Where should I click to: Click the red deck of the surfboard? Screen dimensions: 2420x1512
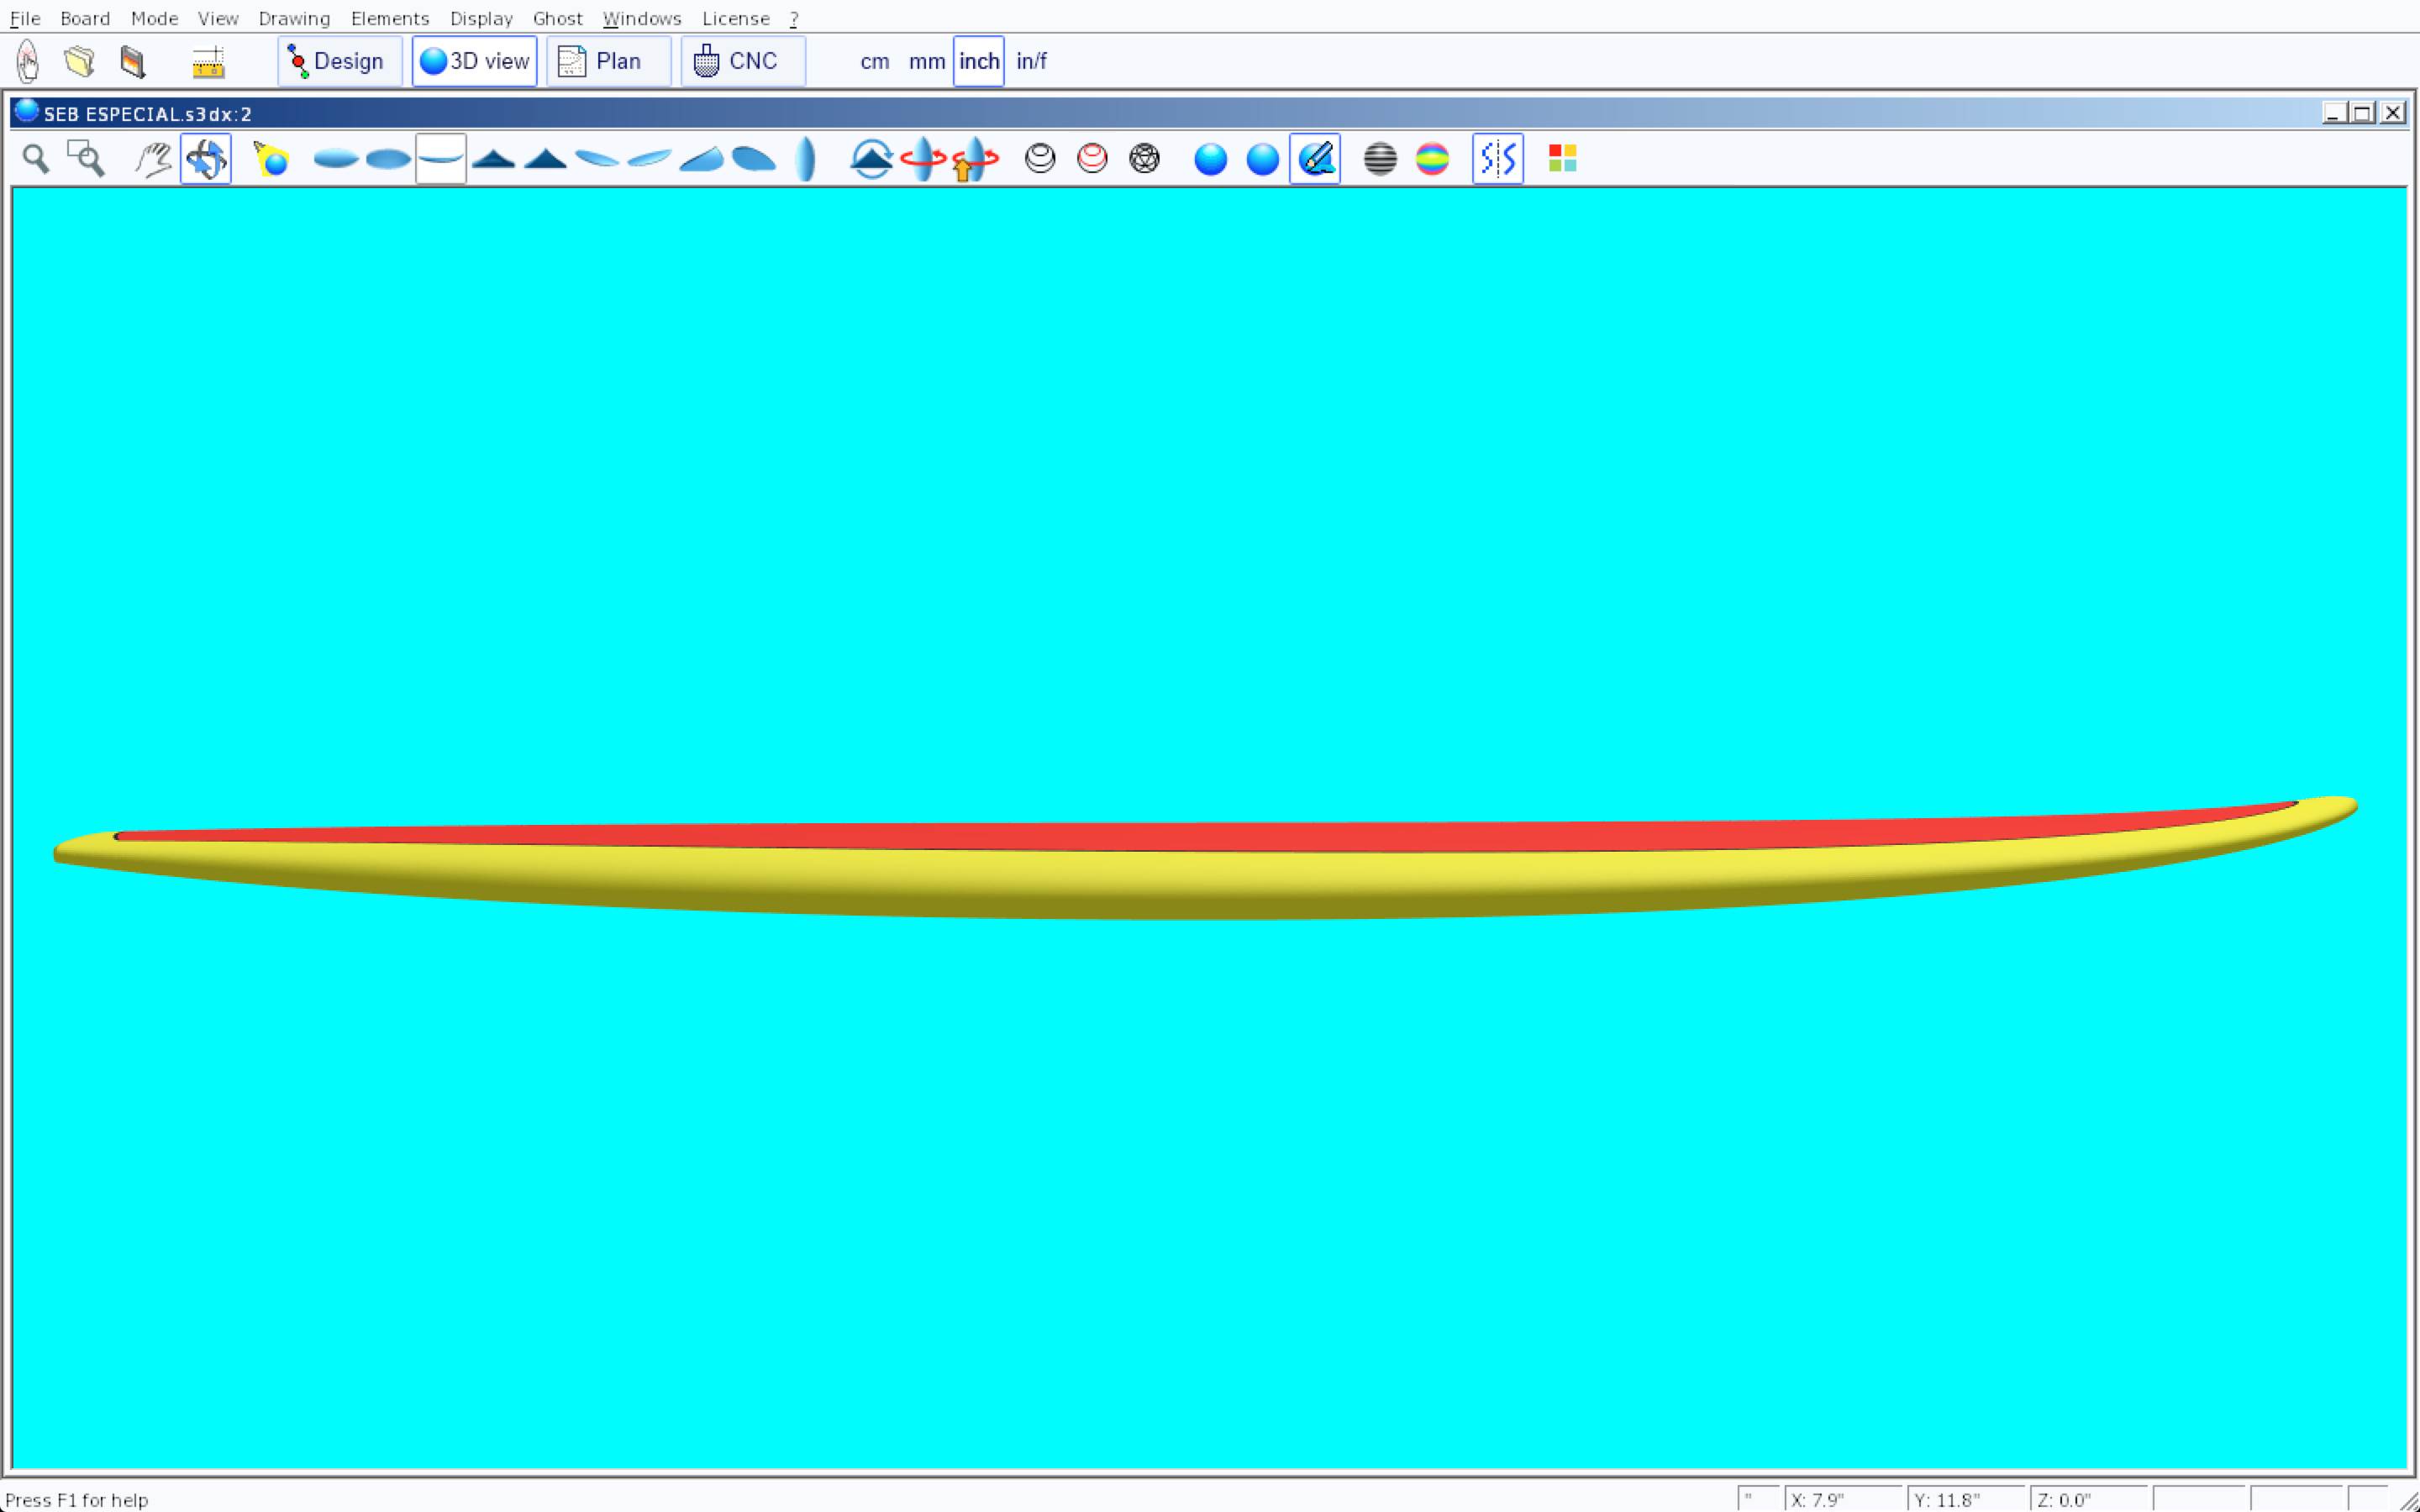(x=1200, y=836)
